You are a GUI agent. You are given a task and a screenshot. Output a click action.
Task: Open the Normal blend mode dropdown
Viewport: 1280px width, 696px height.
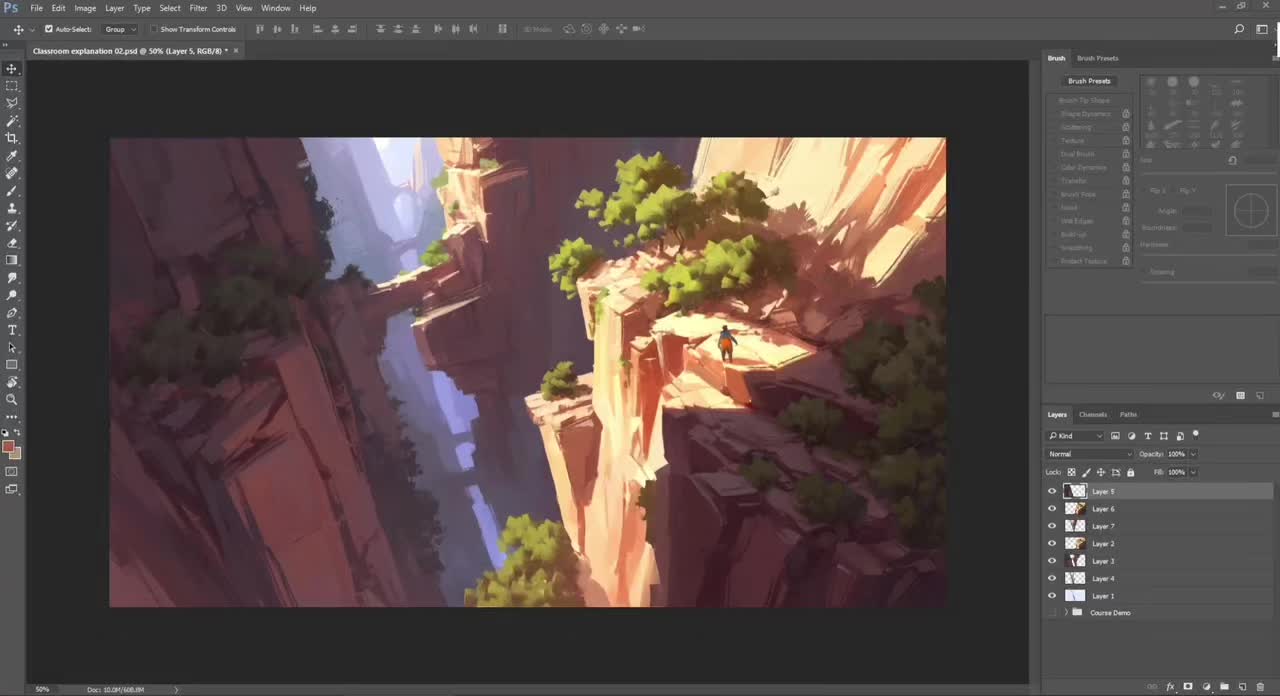(x=1089, y=454)
